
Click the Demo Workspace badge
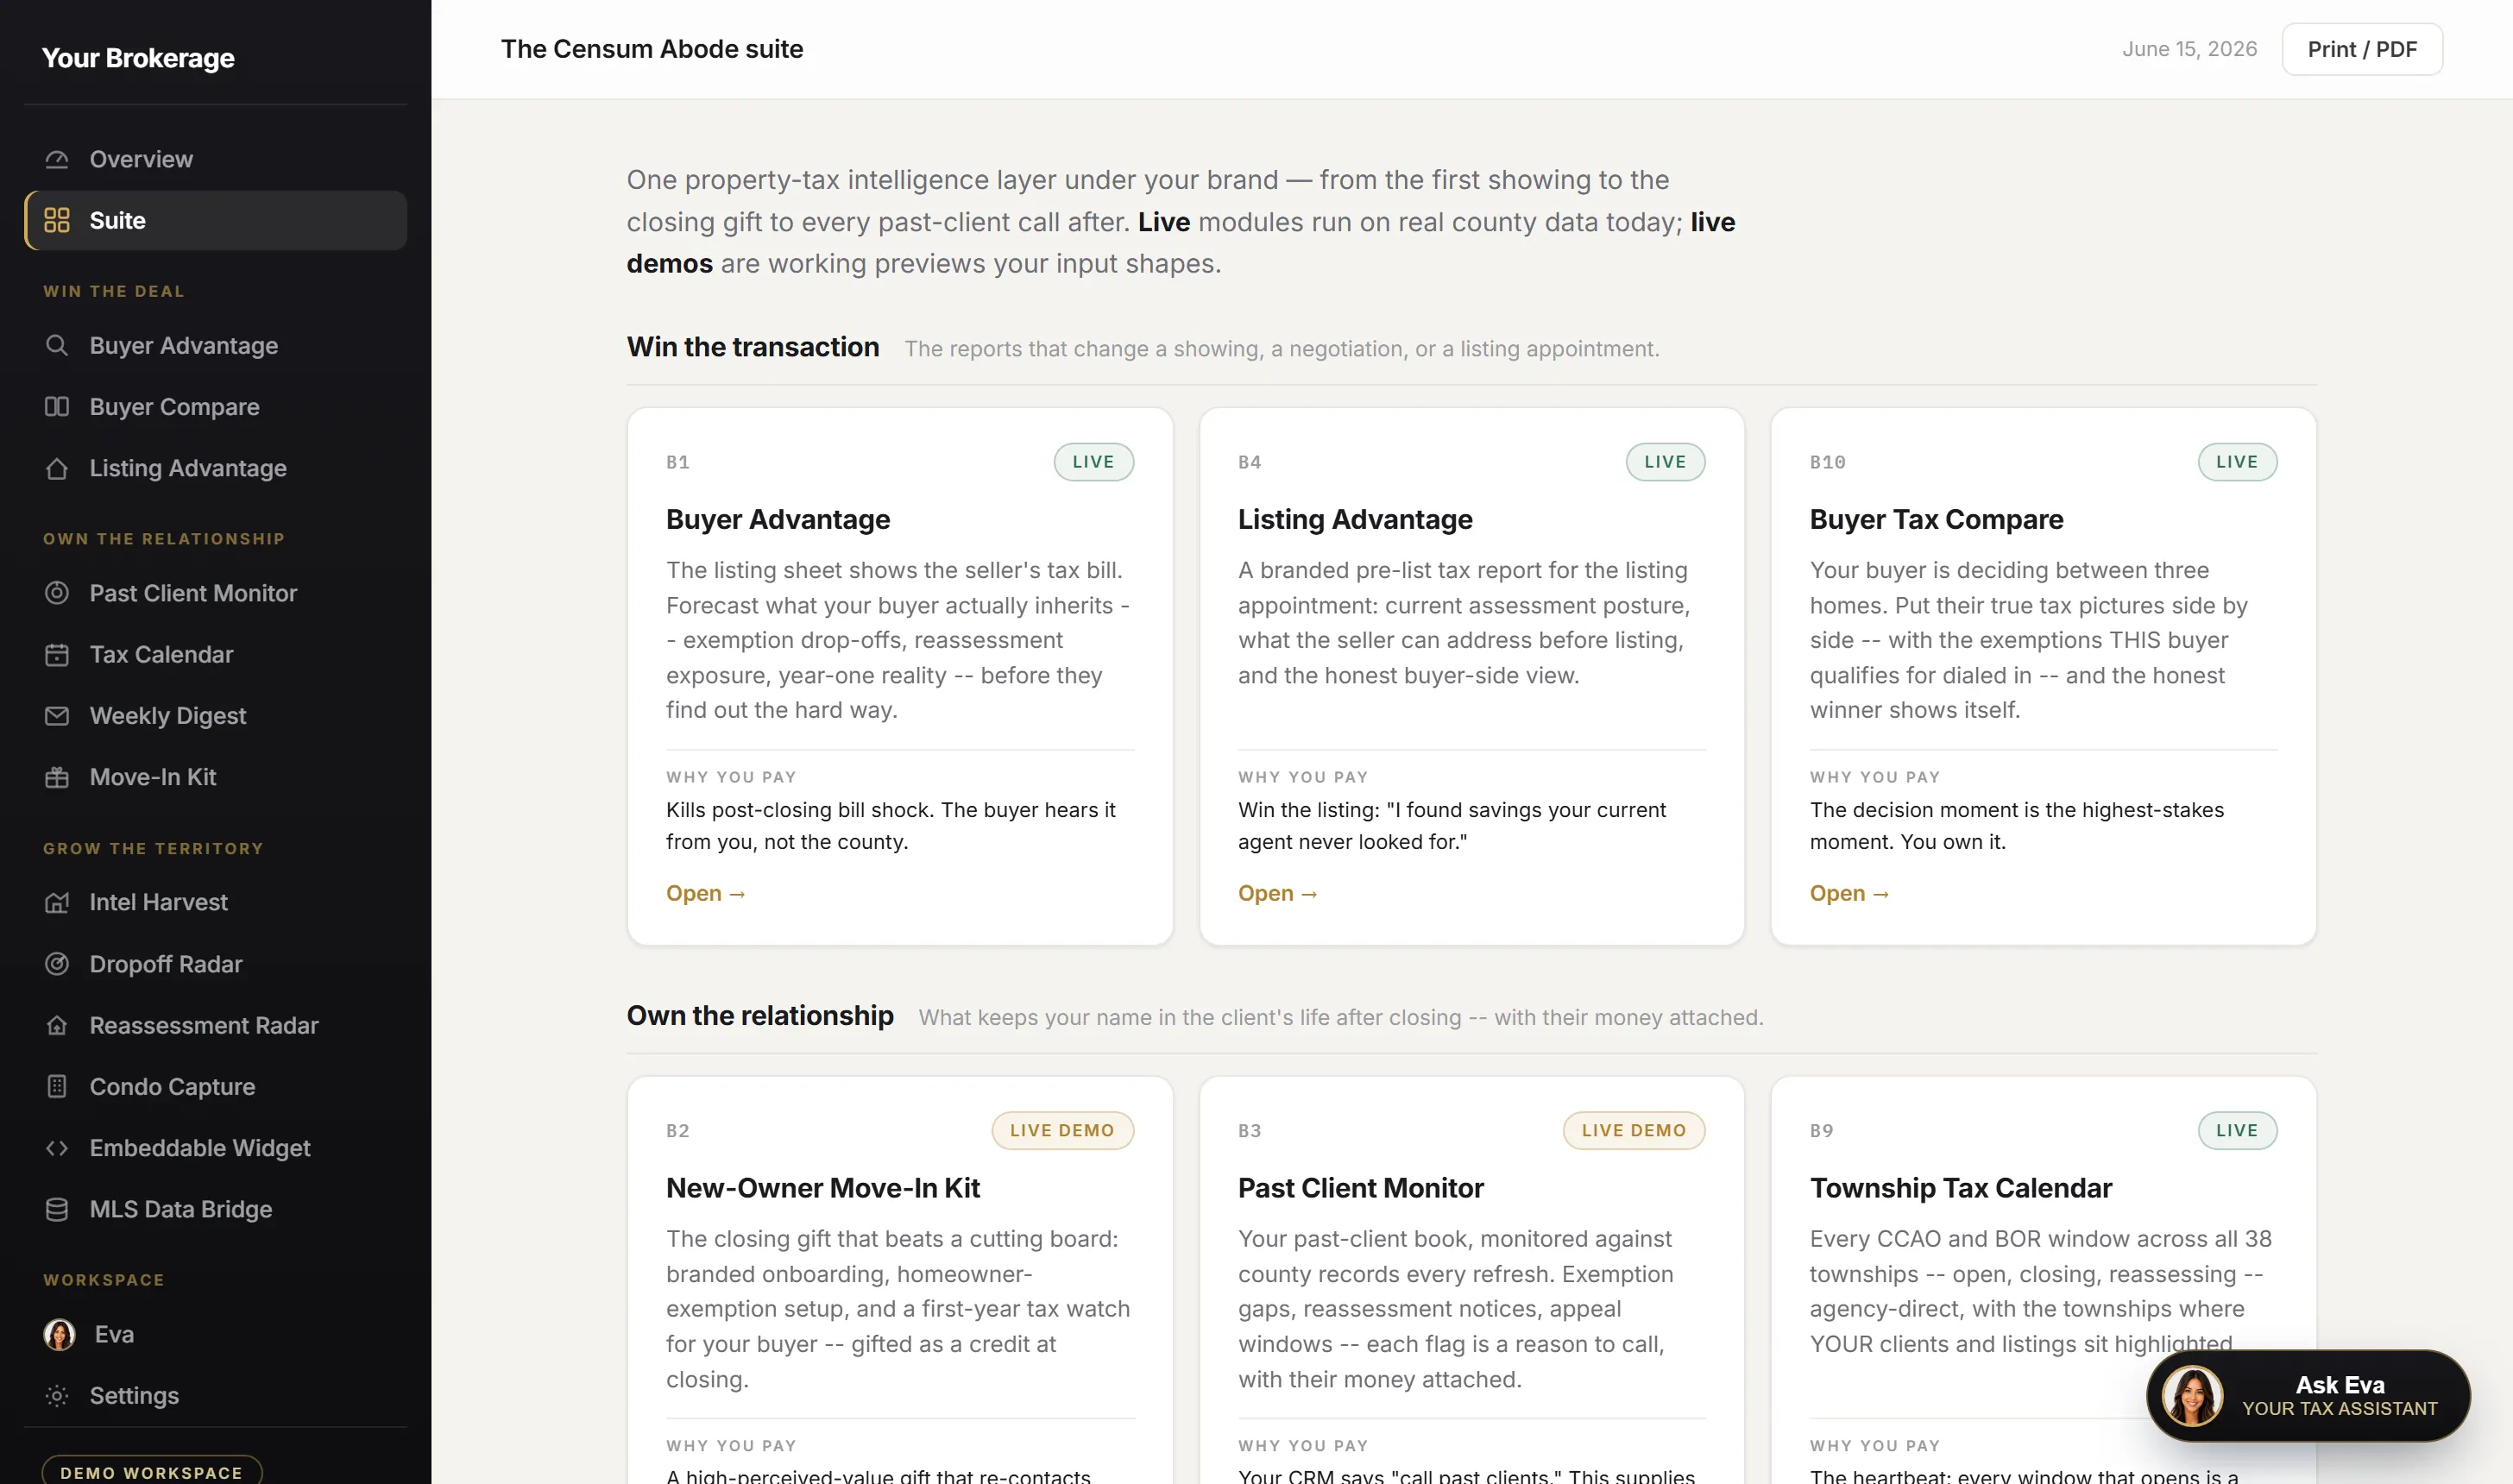[152, 1471]
